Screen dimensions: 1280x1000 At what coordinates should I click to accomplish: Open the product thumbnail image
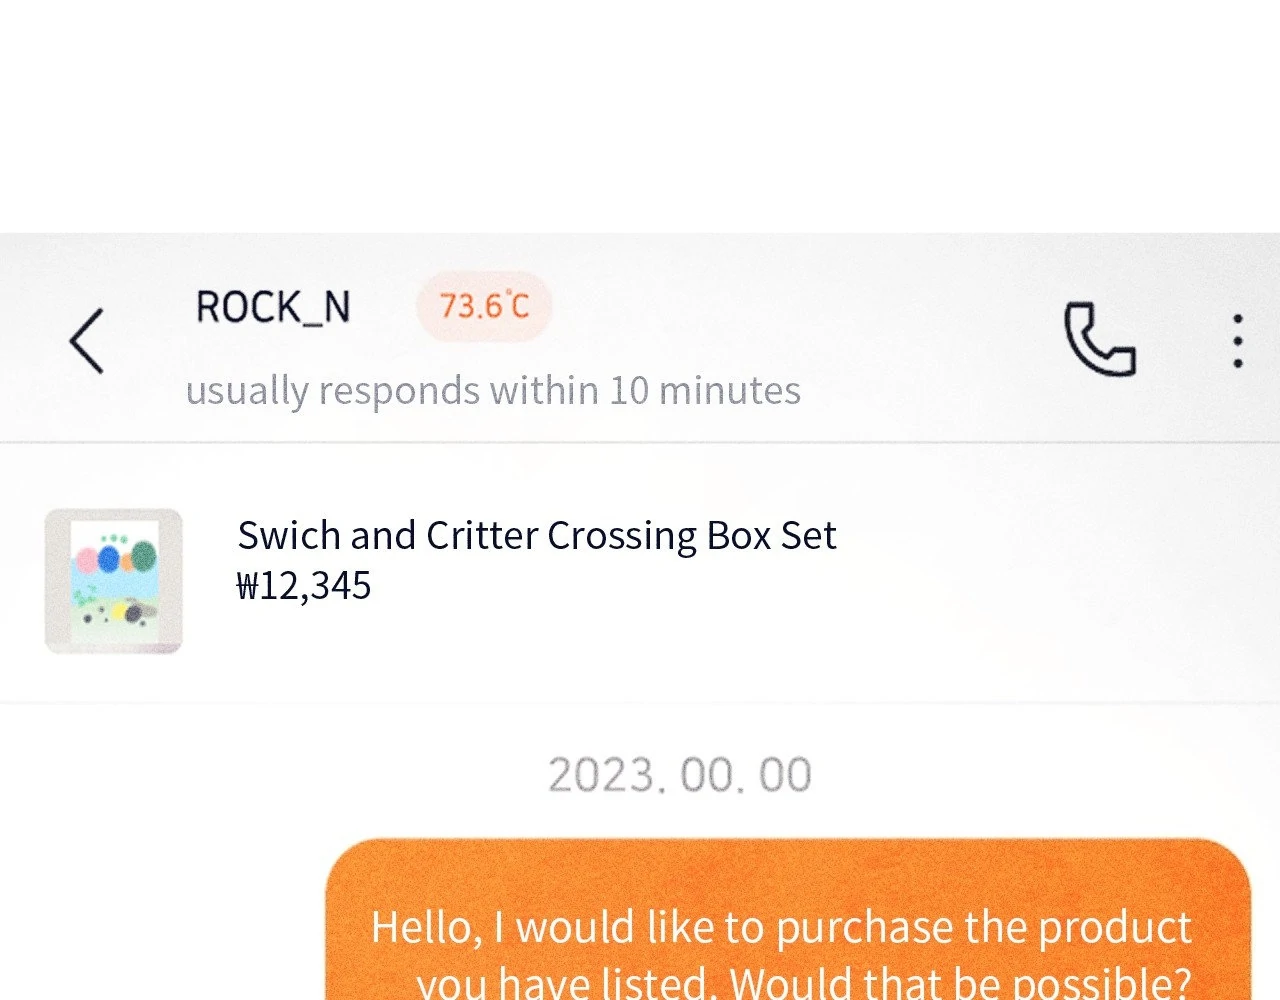[114, 581]
